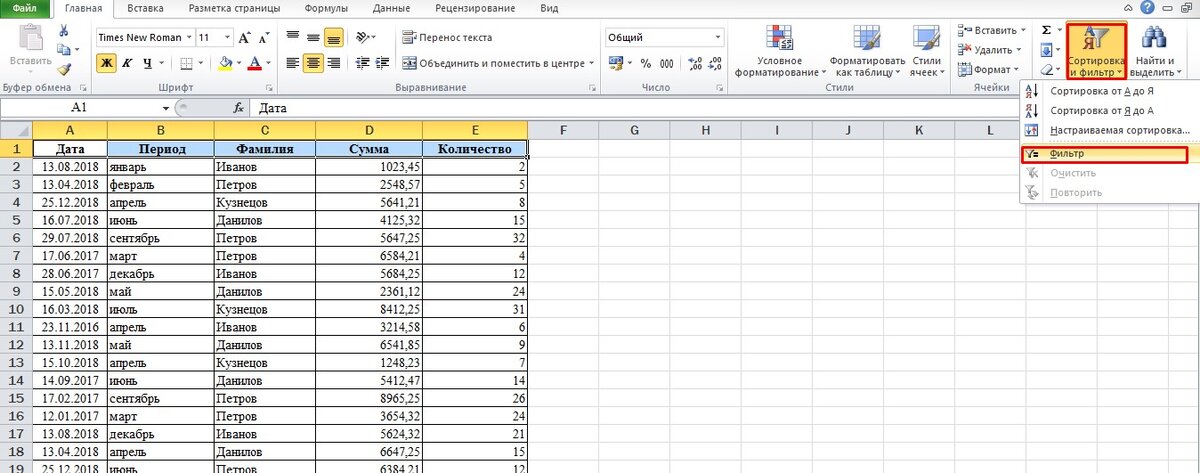Toggle bottom vertical alignment

333,37
